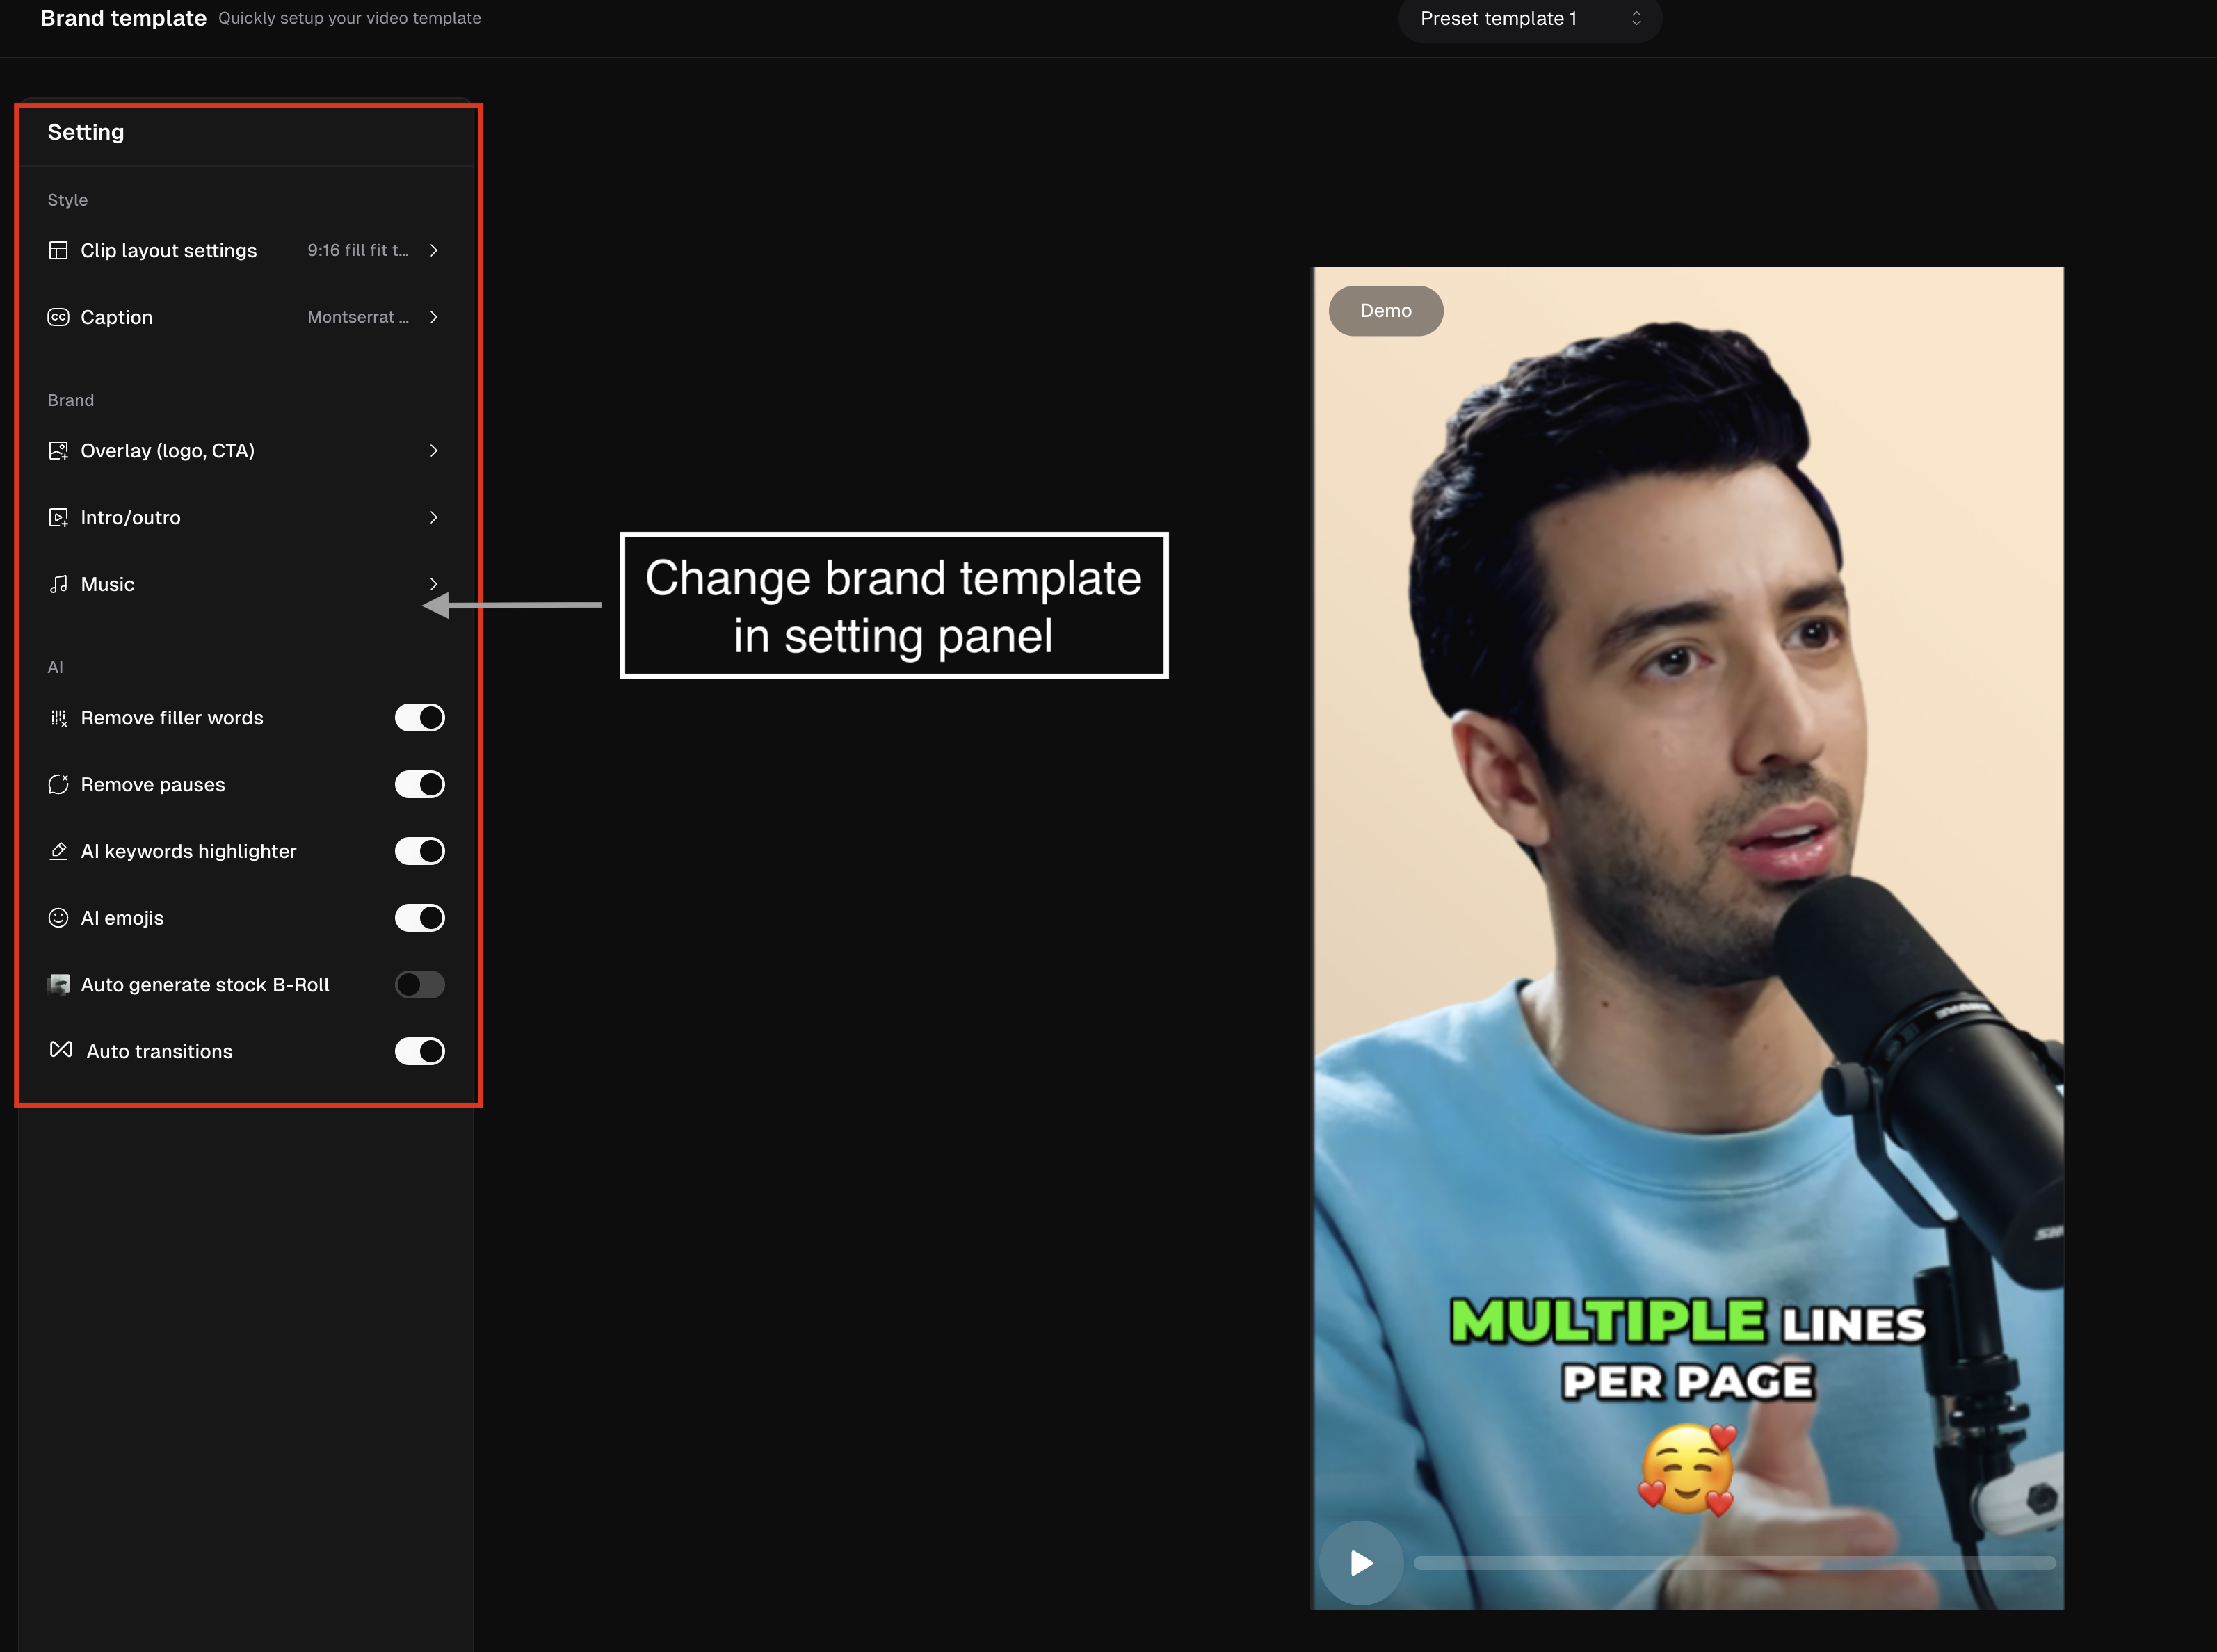Disable Remove filler words toggle
Viewport: 2217px width, 1652px height.
[419, 718]
